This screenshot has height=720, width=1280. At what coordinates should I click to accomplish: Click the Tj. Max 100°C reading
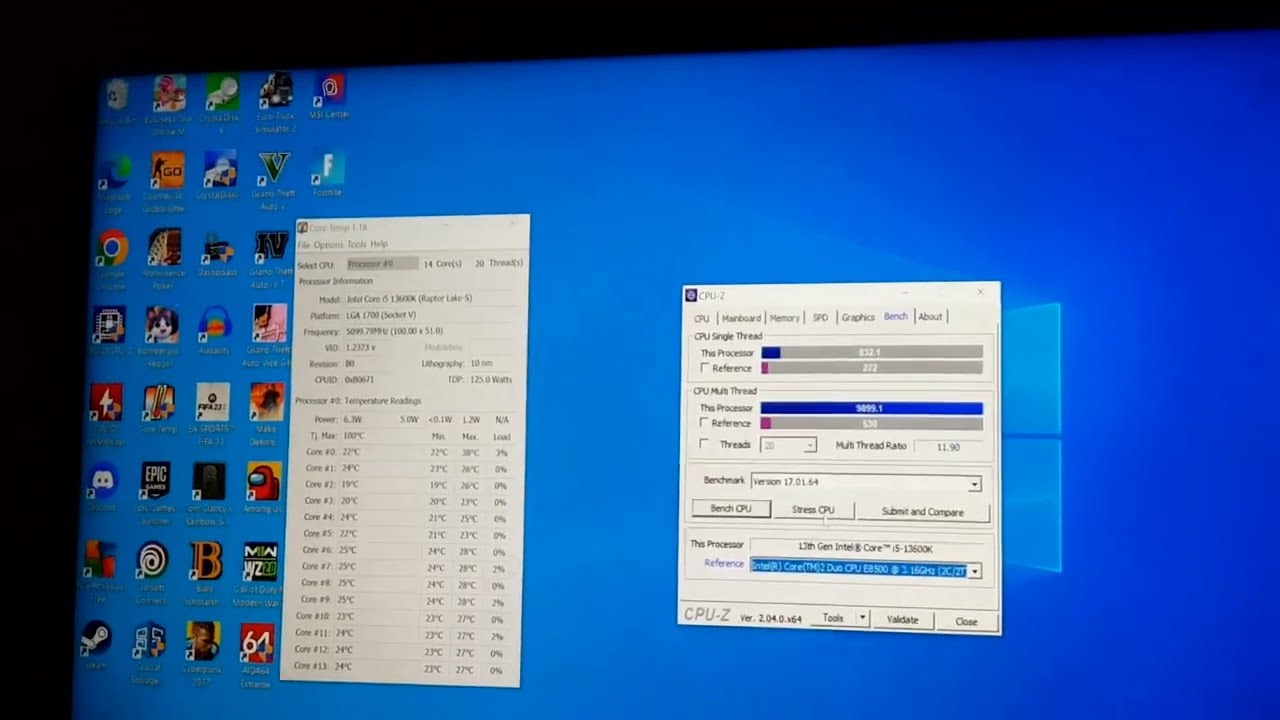pyautogui.click(x=354, y=436)
